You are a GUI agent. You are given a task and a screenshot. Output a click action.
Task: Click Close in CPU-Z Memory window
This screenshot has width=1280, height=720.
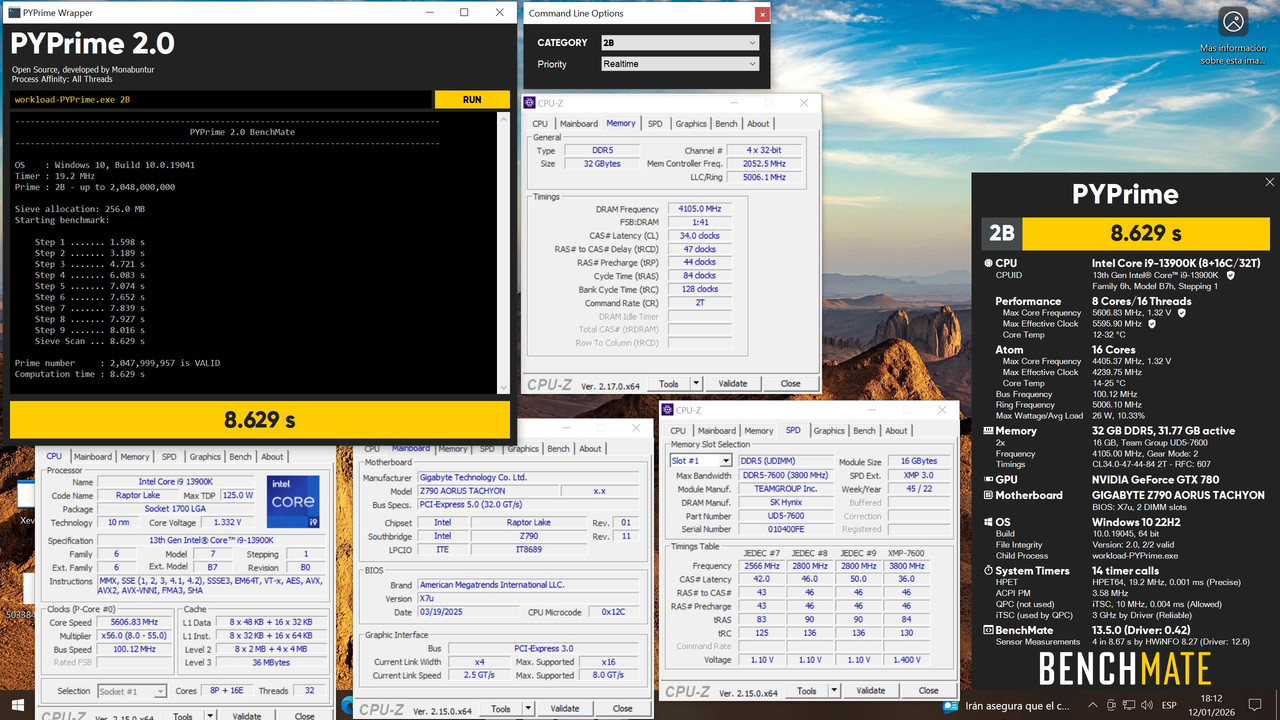790,383
